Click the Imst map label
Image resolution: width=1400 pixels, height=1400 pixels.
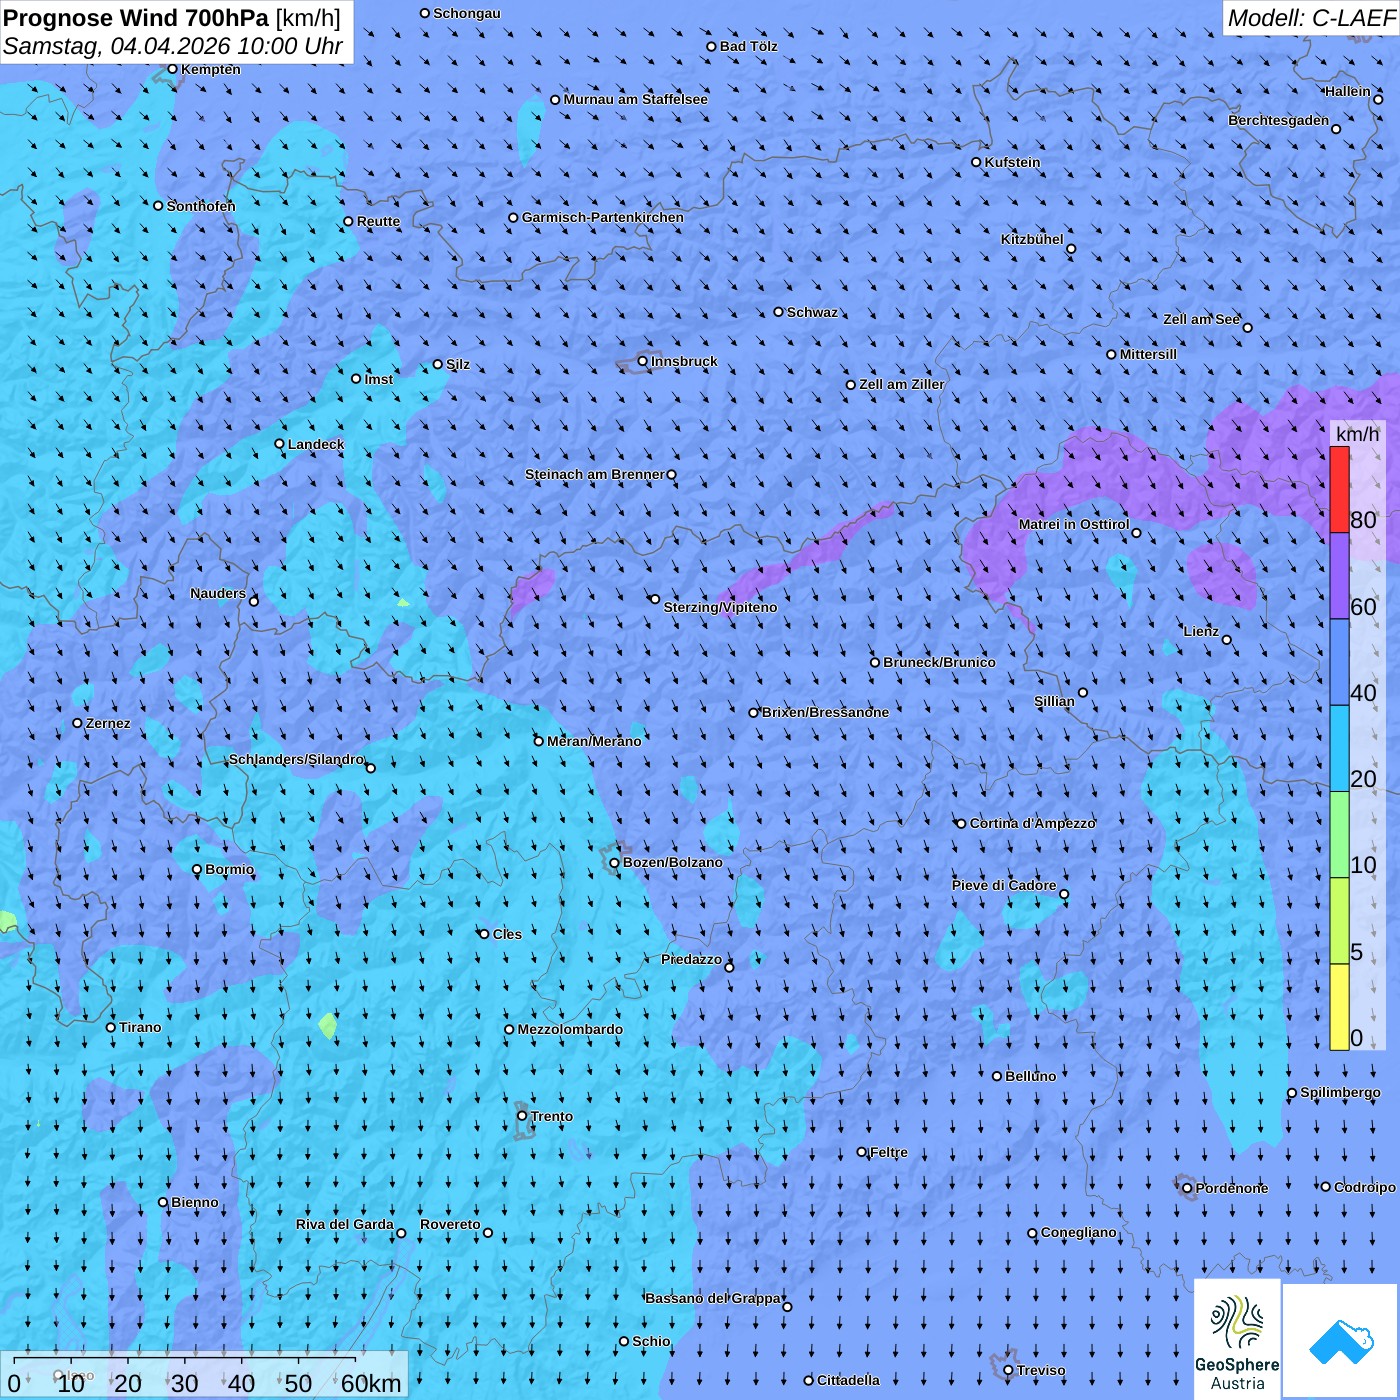pyautogui.click(x=378, y=379)
